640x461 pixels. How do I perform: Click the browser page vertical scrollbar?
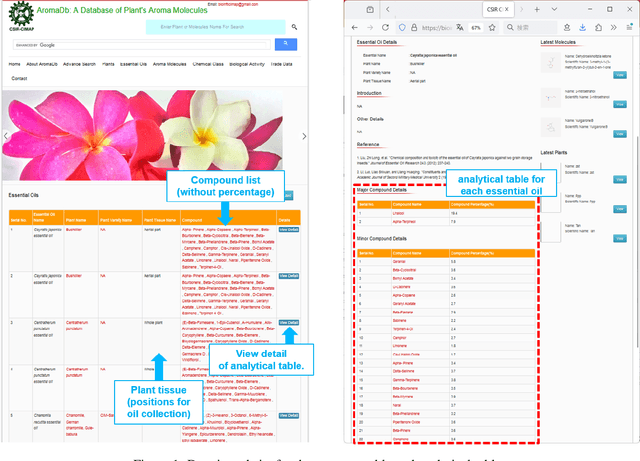pyautogui.click(x=638, y=241)
